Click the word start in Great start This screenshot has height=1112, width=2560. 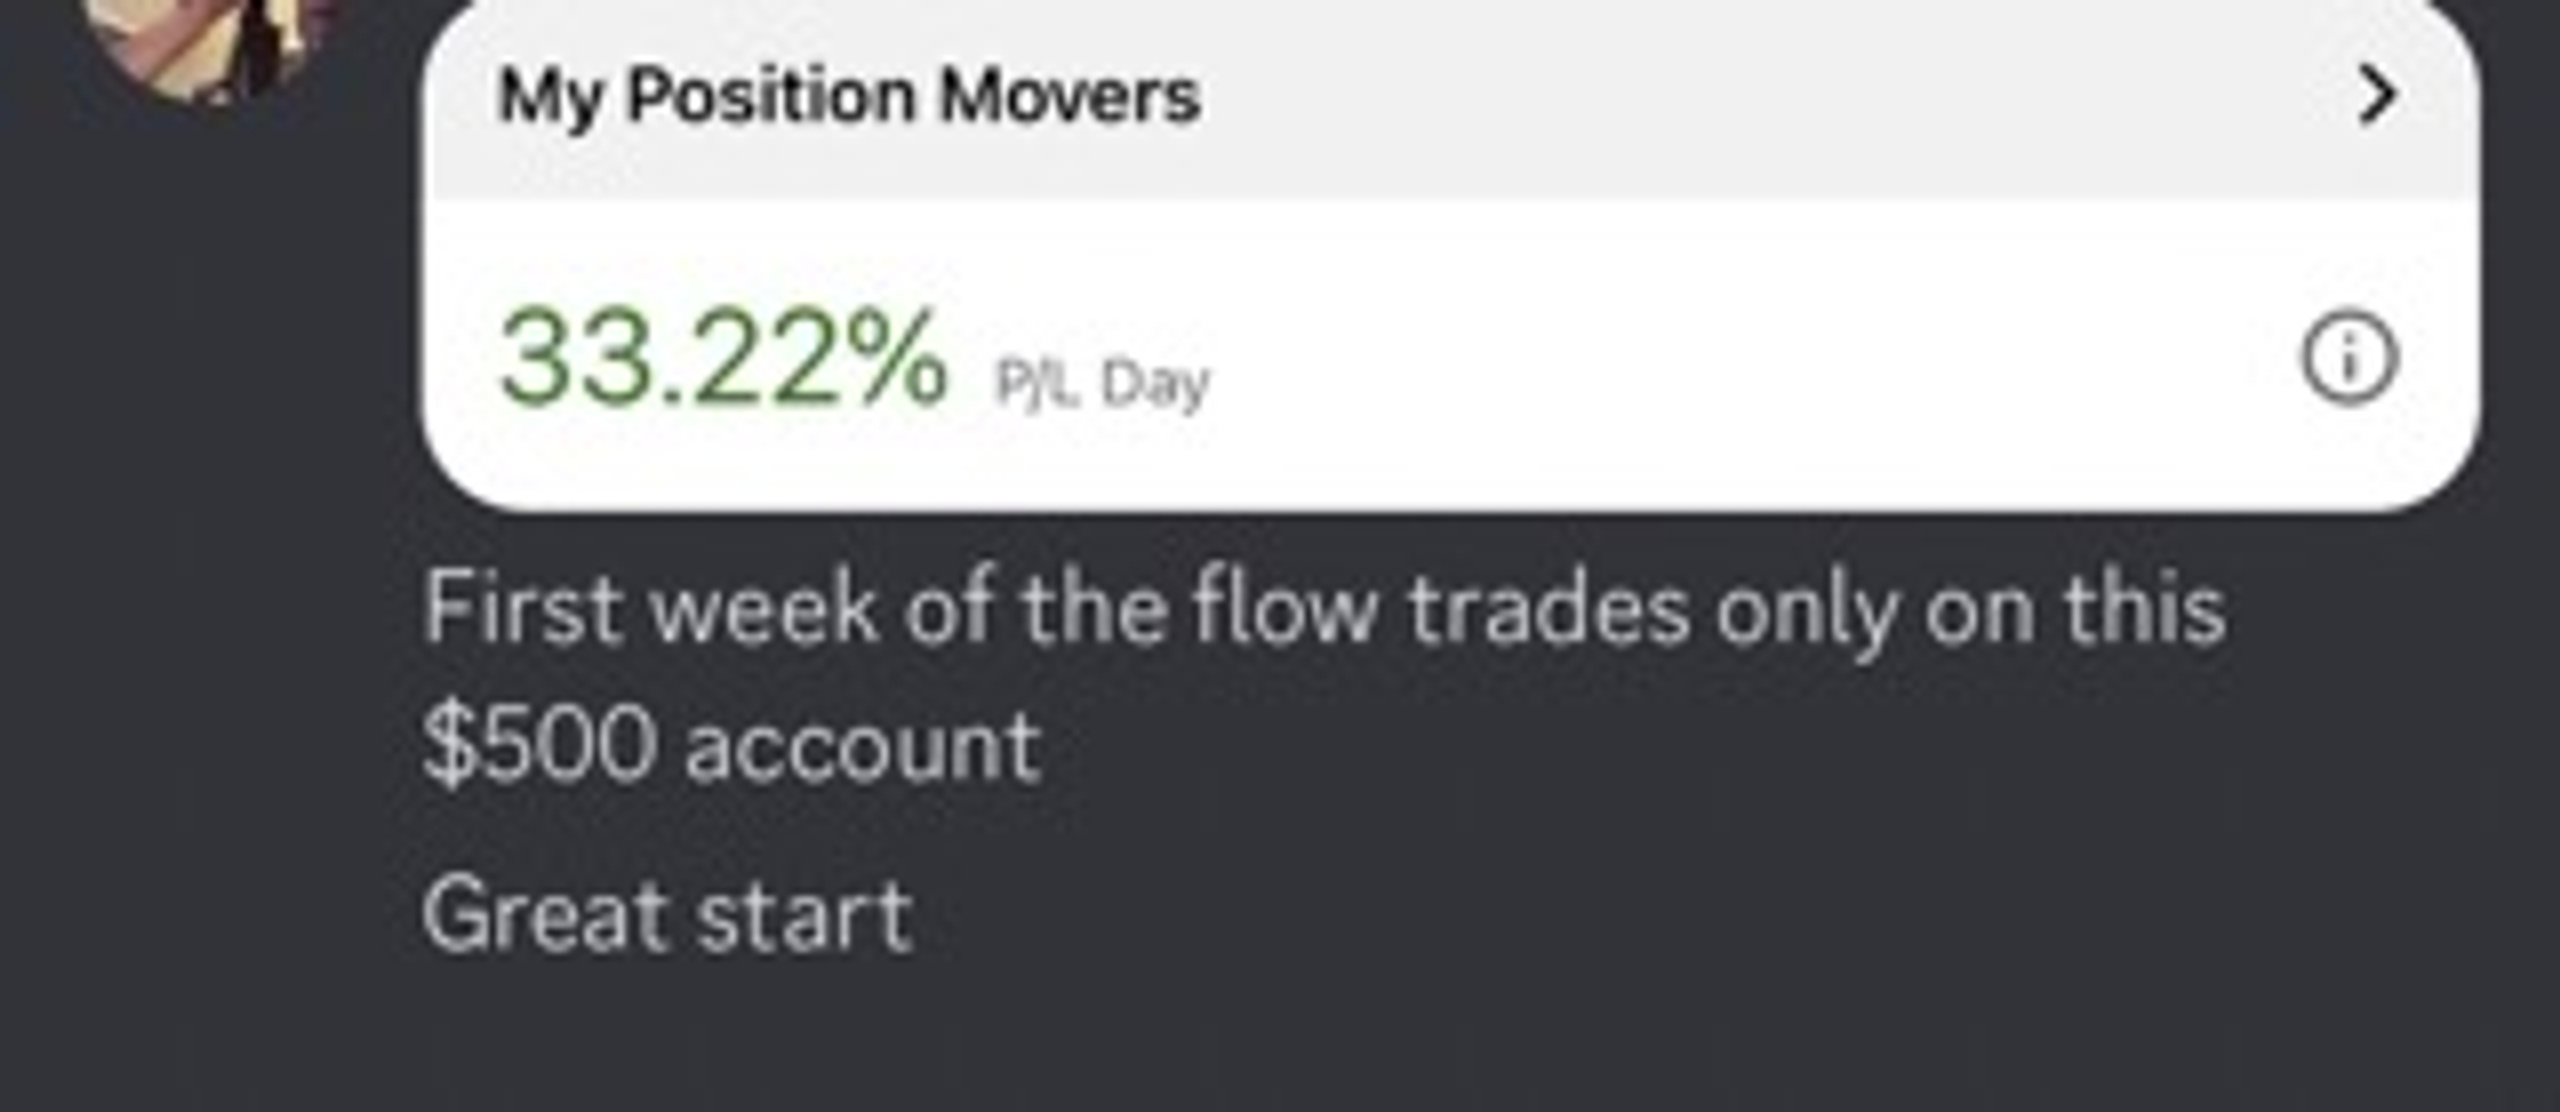point(805,916)
